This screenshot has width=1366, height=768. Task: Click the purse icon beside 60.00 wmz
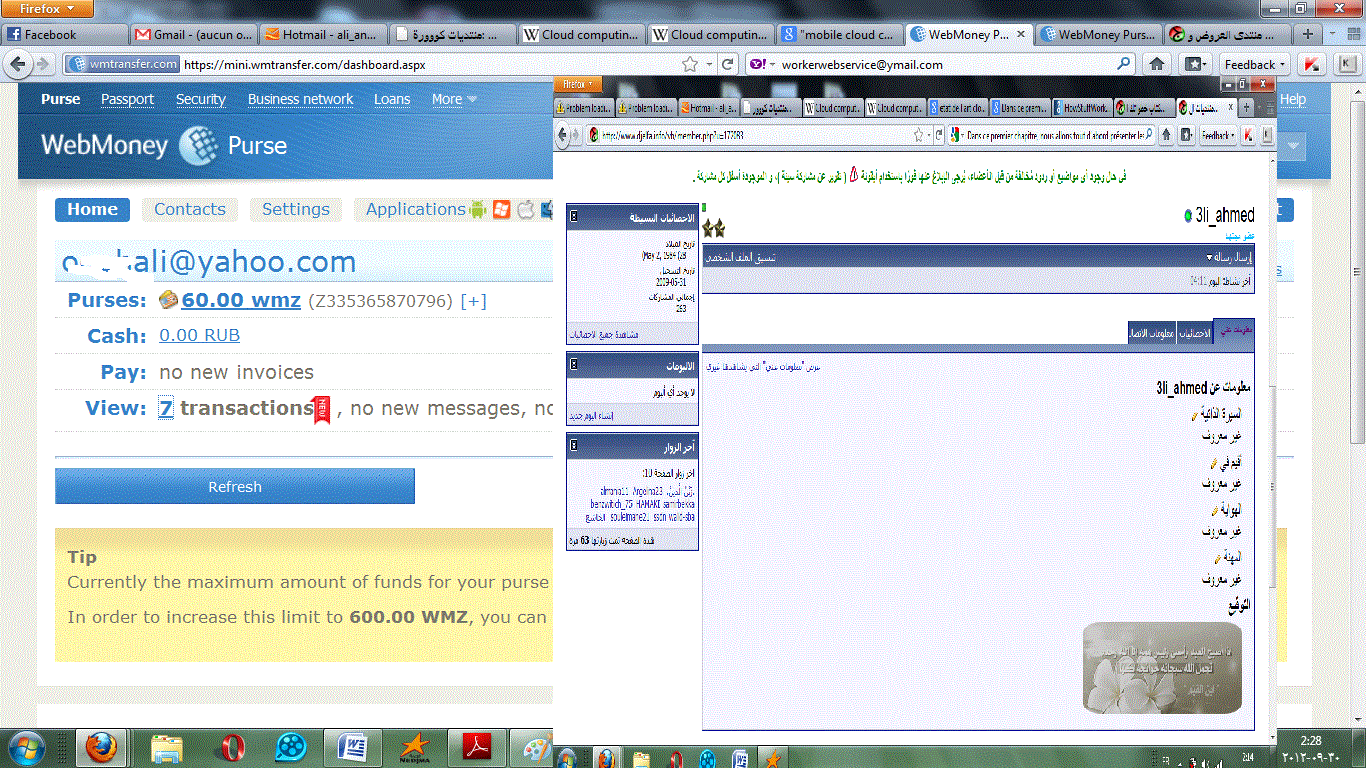tap(169, 299)
